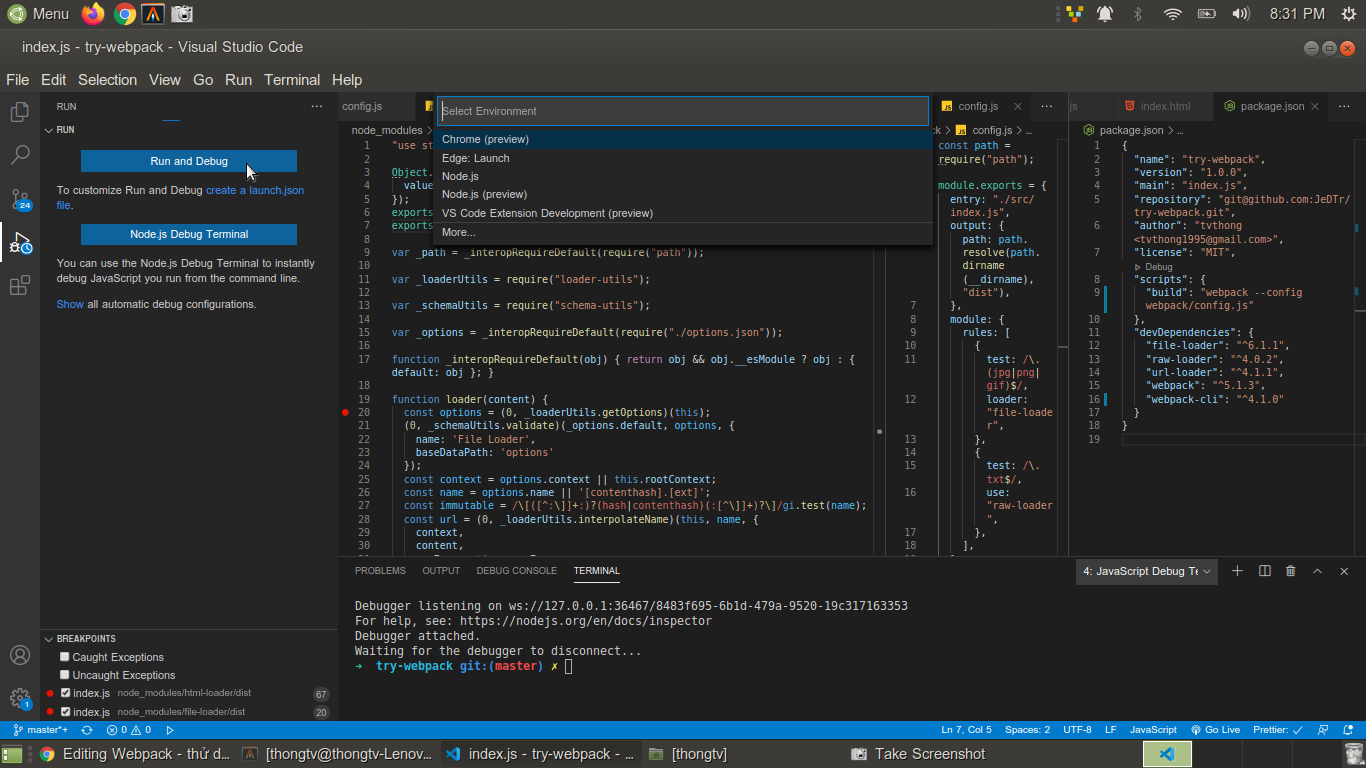Toggle index.js html-loader breakpoint checkbox

[x=65, y=693]
